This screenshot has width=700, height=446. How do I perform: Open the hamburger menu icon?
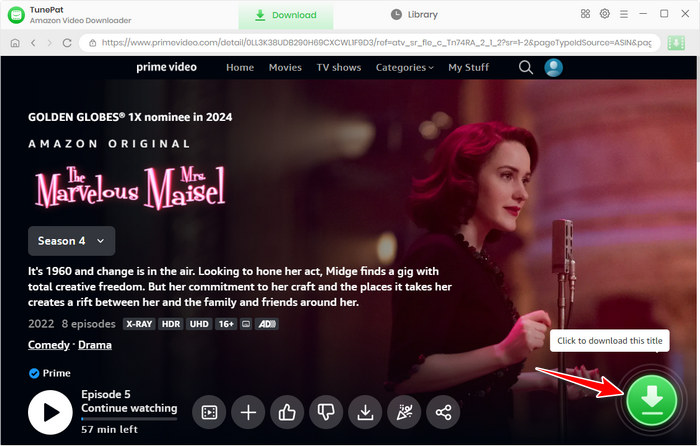click(x=624, y=14)
